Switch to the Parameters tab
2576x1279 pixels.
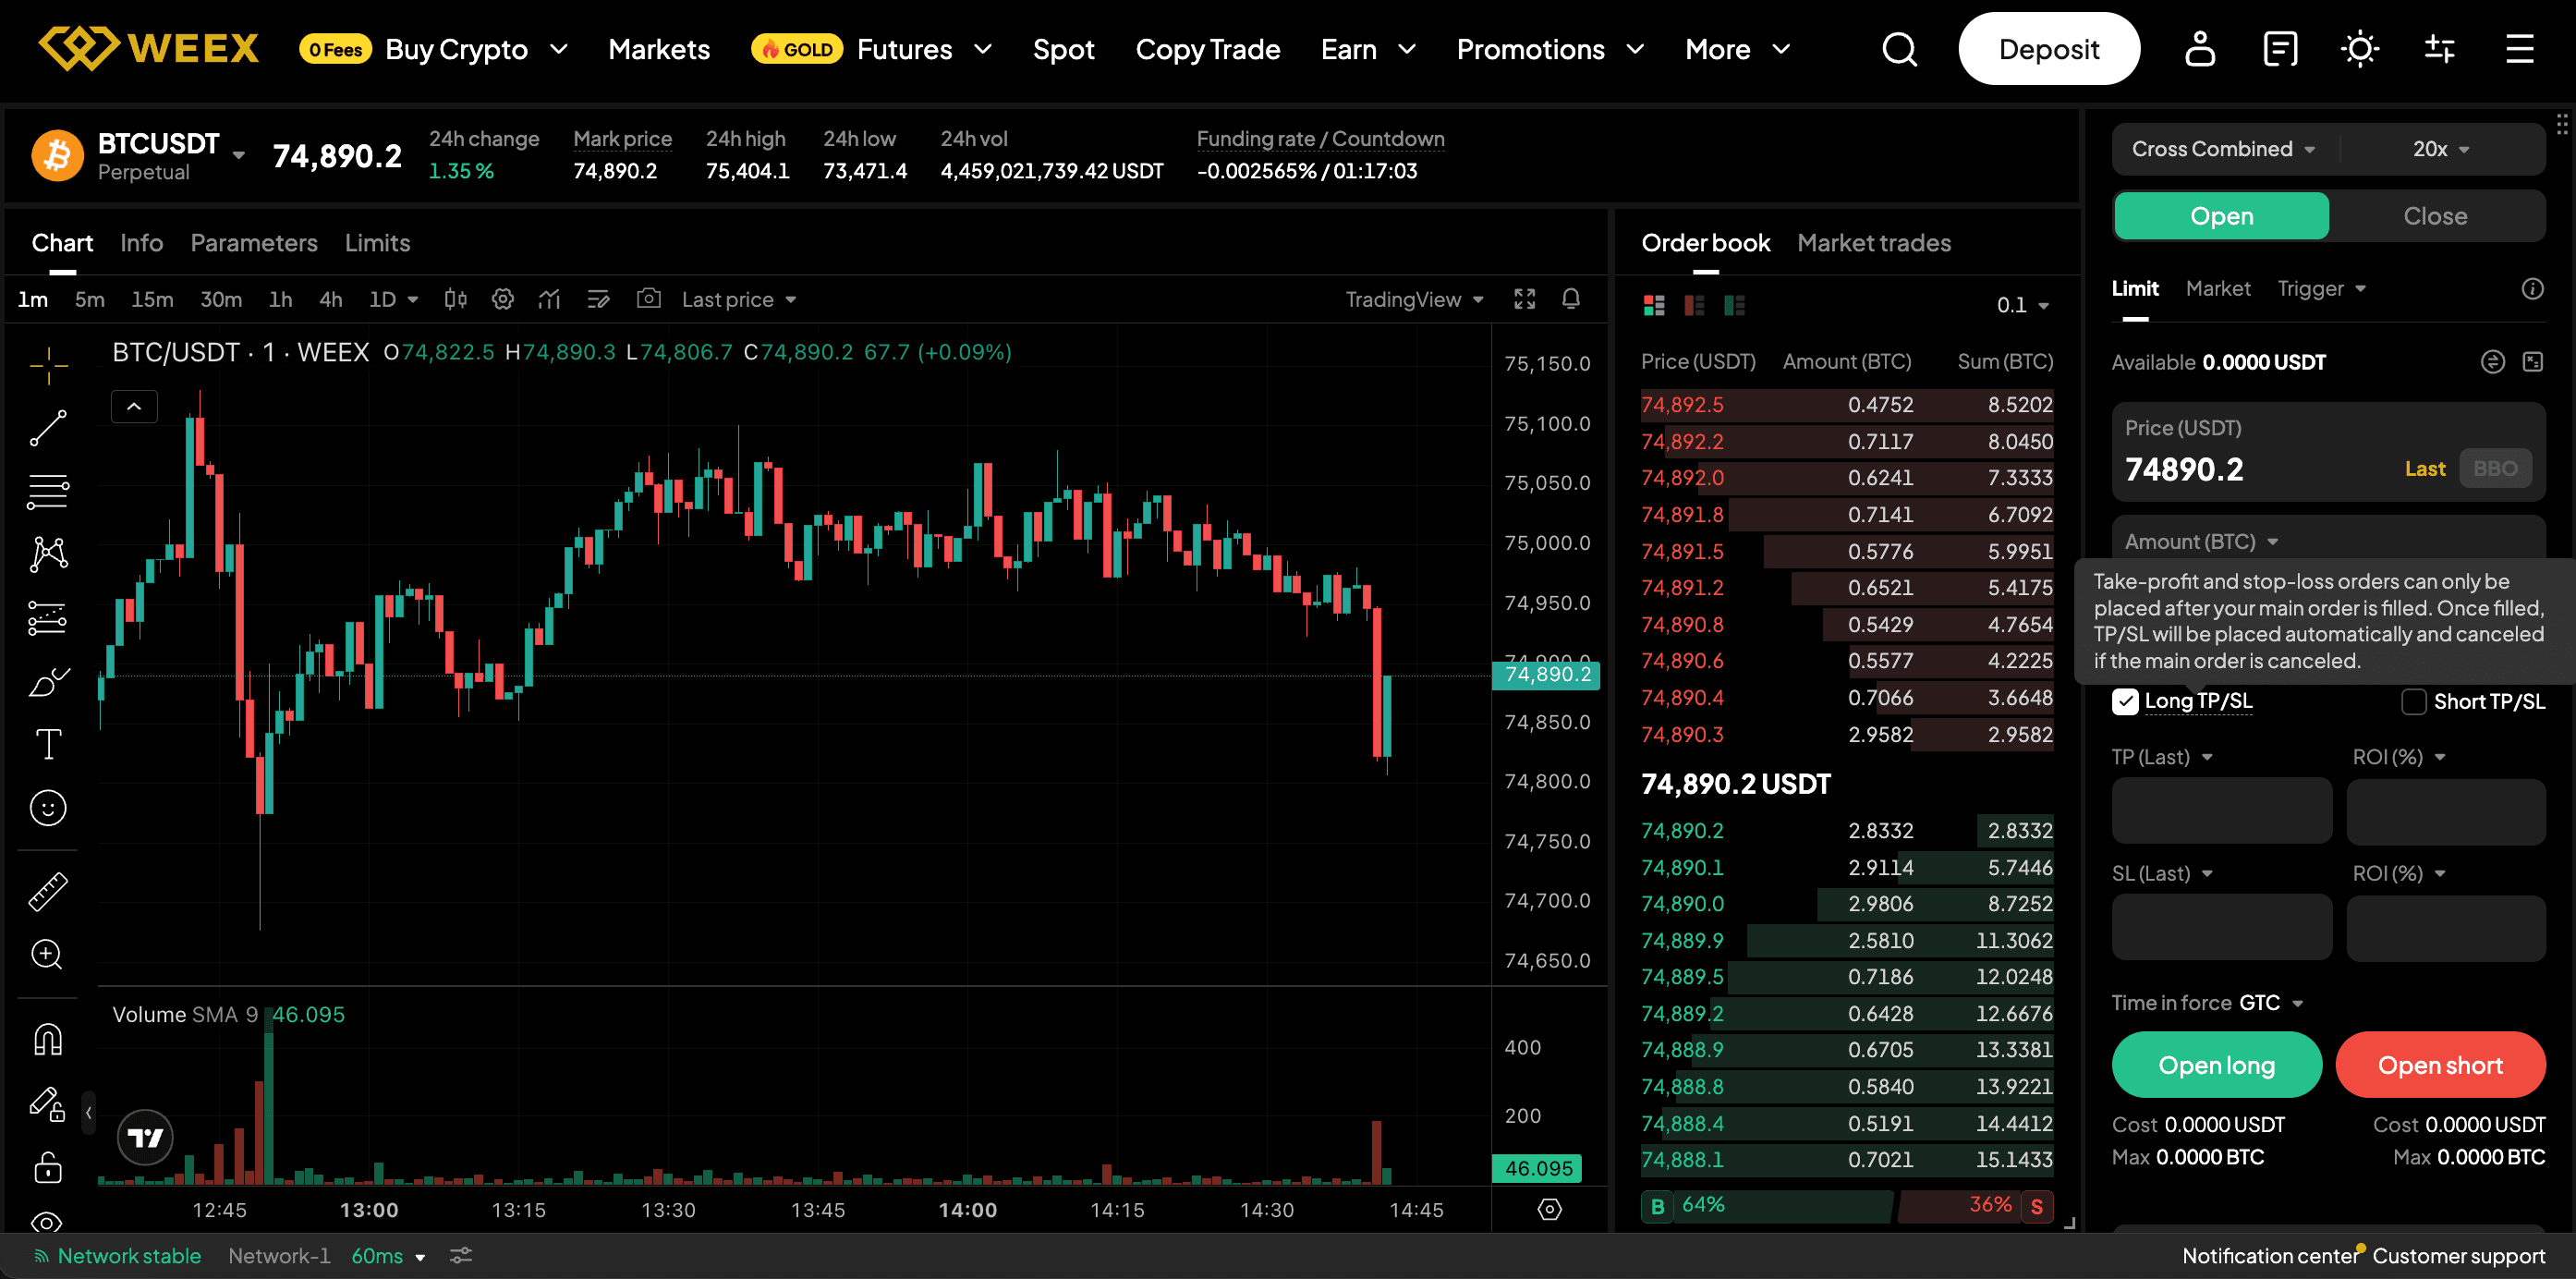[254, 243]
